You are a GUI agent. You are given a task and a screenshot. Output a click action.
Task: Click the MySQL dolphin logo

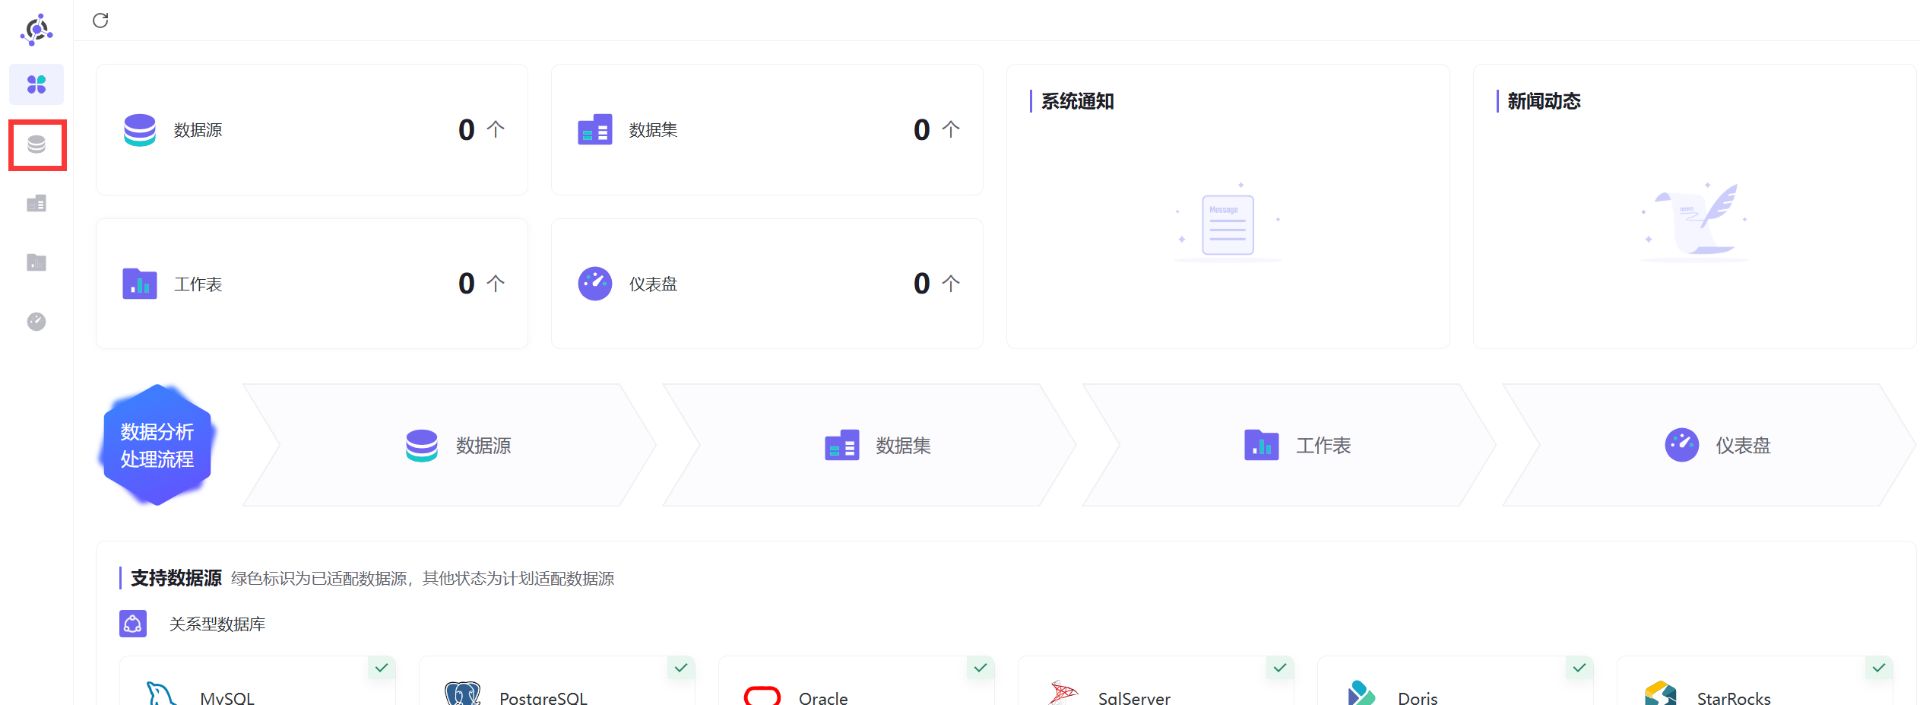(162, 694)
